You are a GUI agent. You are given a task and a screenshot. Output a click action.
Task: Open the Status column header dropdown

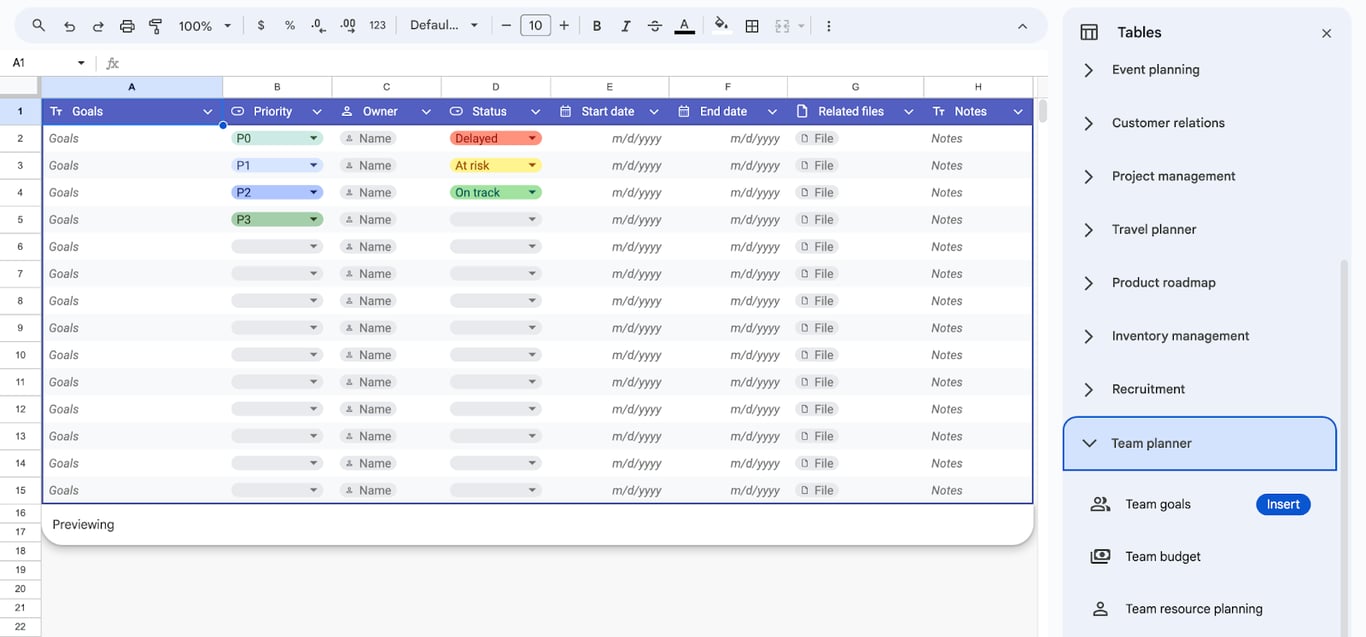[x=535, y=112]
